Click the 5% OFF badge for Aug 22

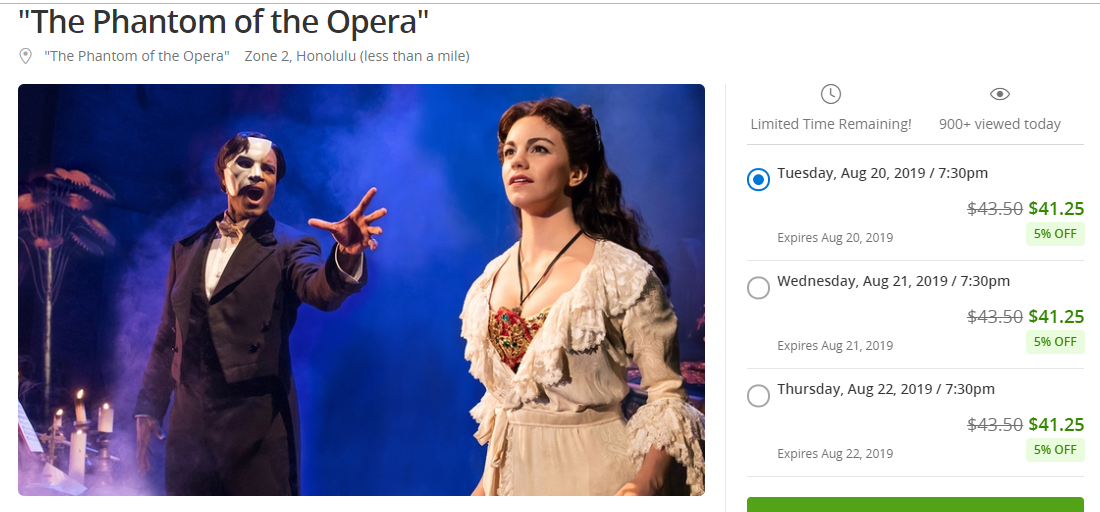pyautogui.click(x=1055, y=450)
